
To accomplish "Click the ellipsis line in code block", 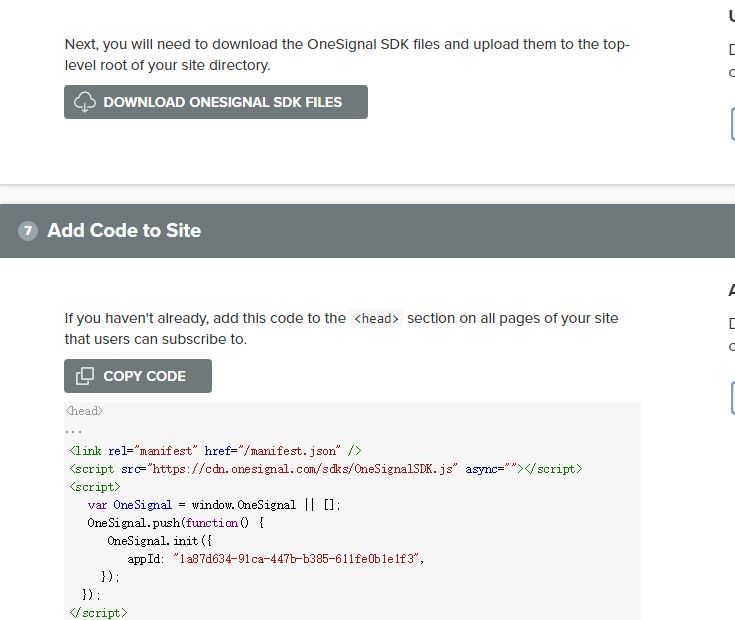I will (x=75, y=430).
